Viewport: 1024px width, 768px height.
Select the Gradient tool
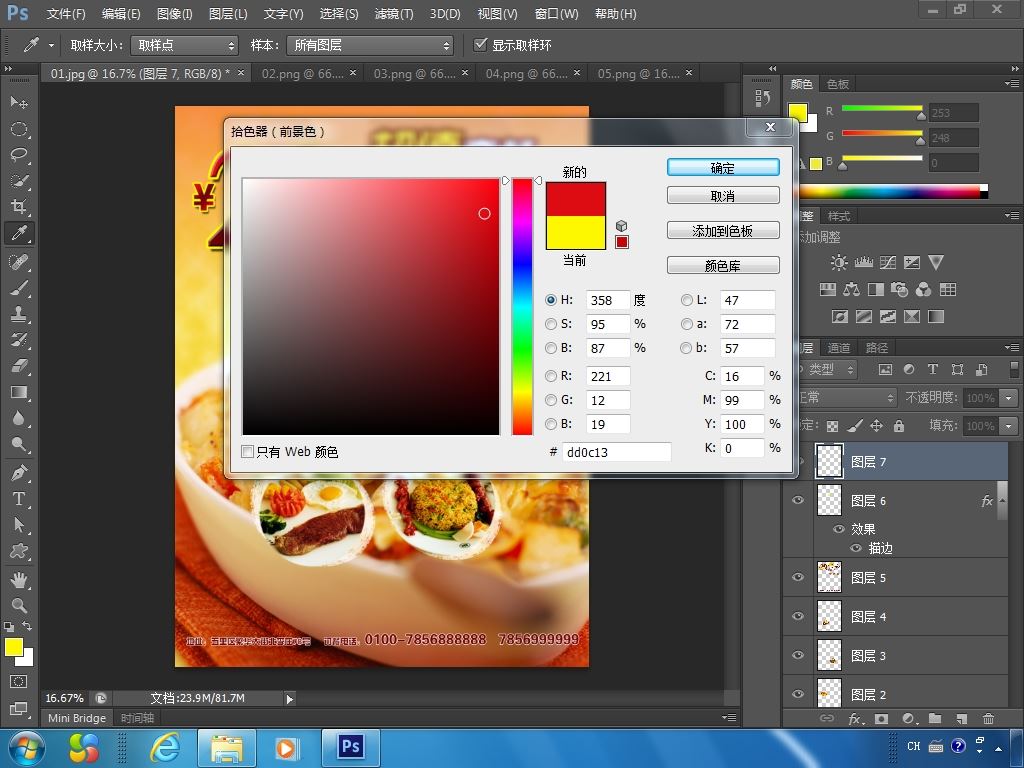click(x=18, y=392)
